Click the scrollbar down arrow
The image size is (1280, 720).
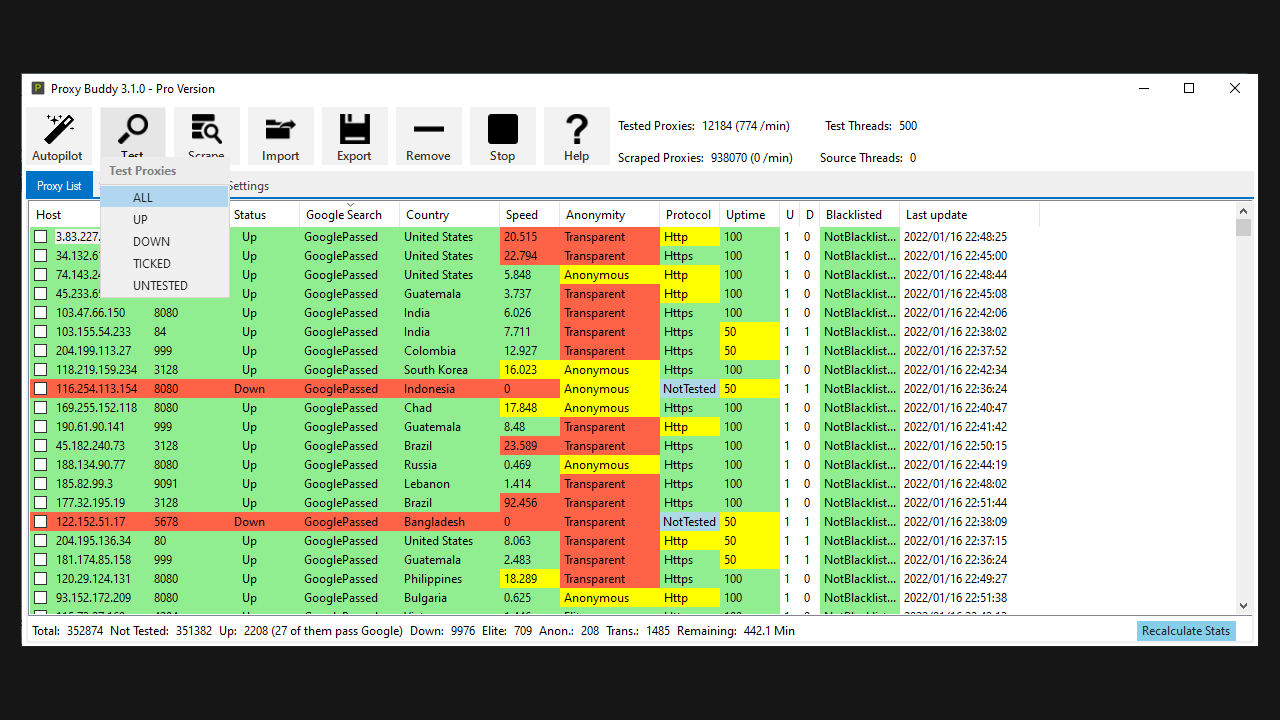tap(1243, 605)
